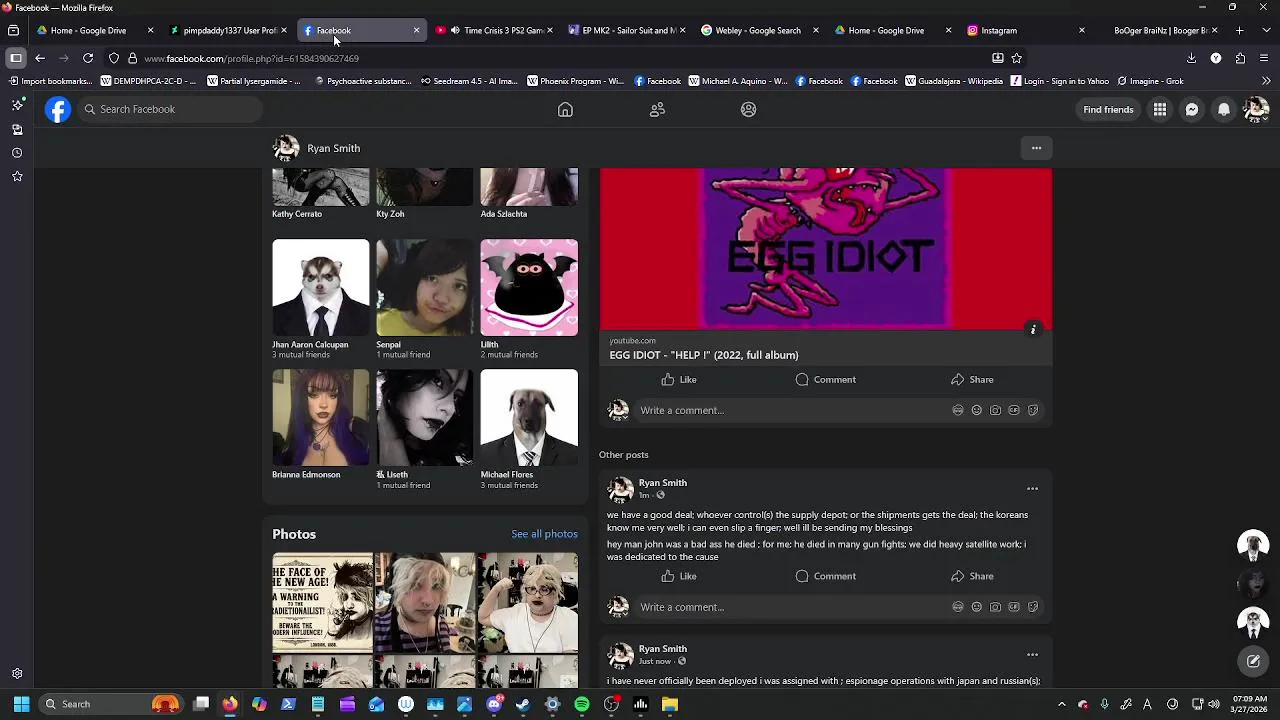Open See all photos link
Image resolution: width=1280 pixels, height=720 pixels.
(544, 534)
